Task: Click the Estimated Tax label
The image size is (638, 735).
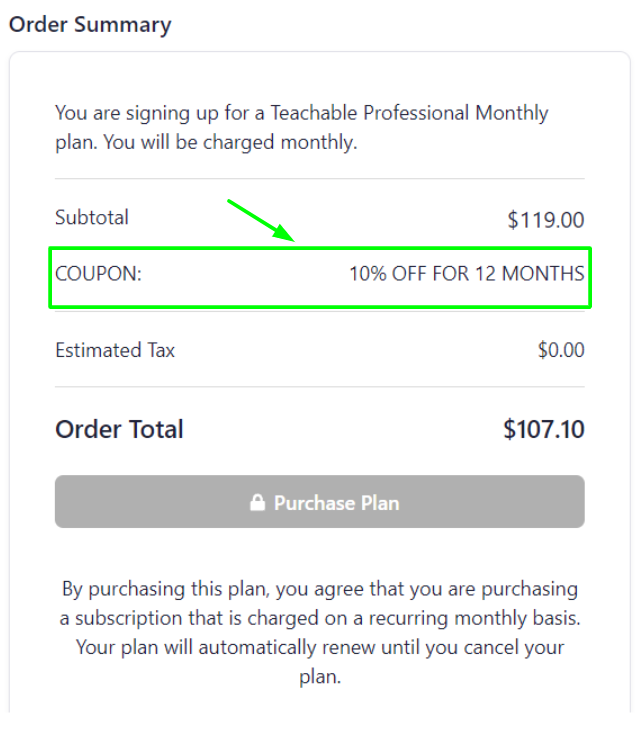Action: (x=115, y=350)
